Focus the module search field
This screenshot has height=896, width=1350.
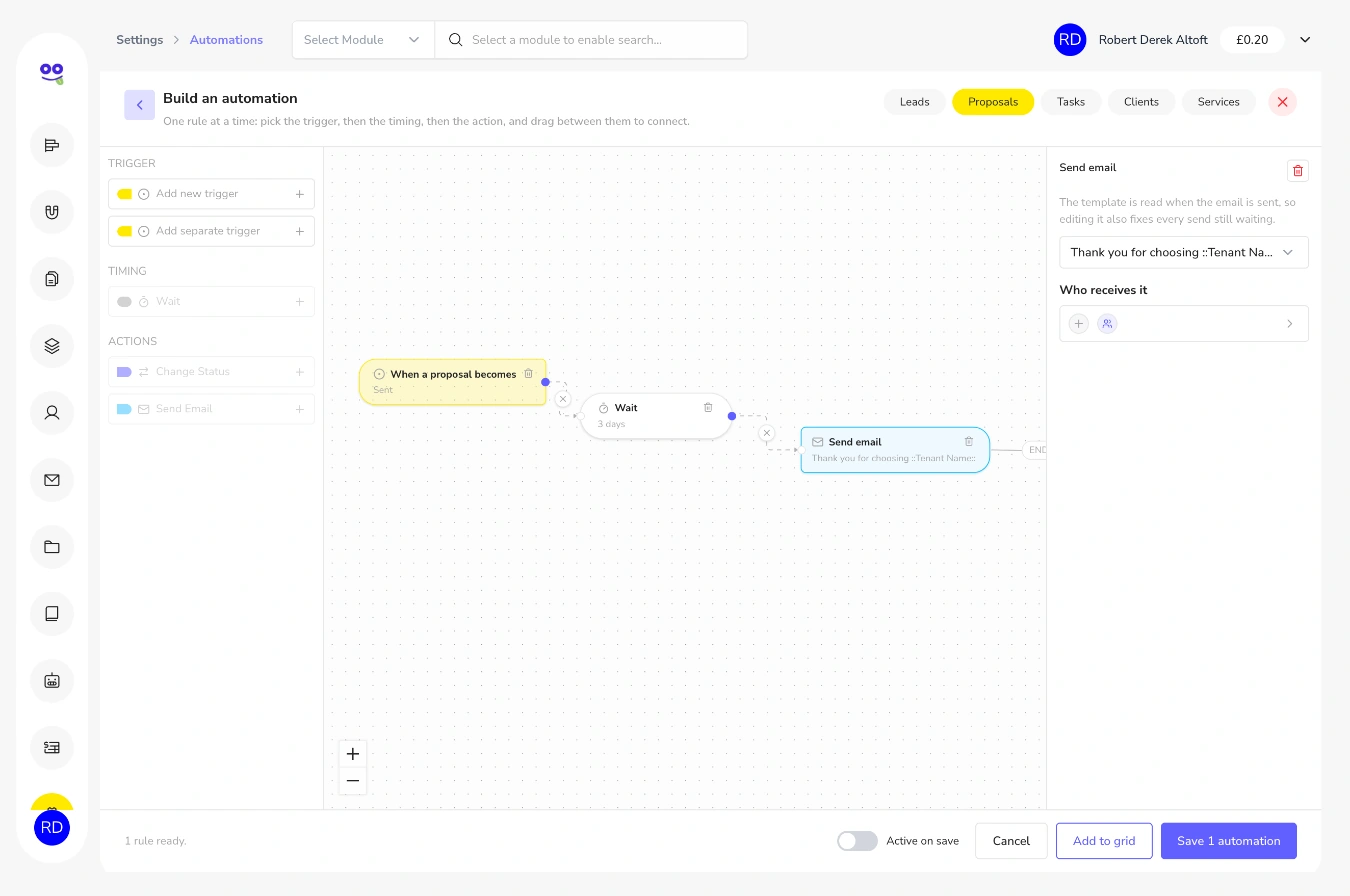tap(591, 40)
